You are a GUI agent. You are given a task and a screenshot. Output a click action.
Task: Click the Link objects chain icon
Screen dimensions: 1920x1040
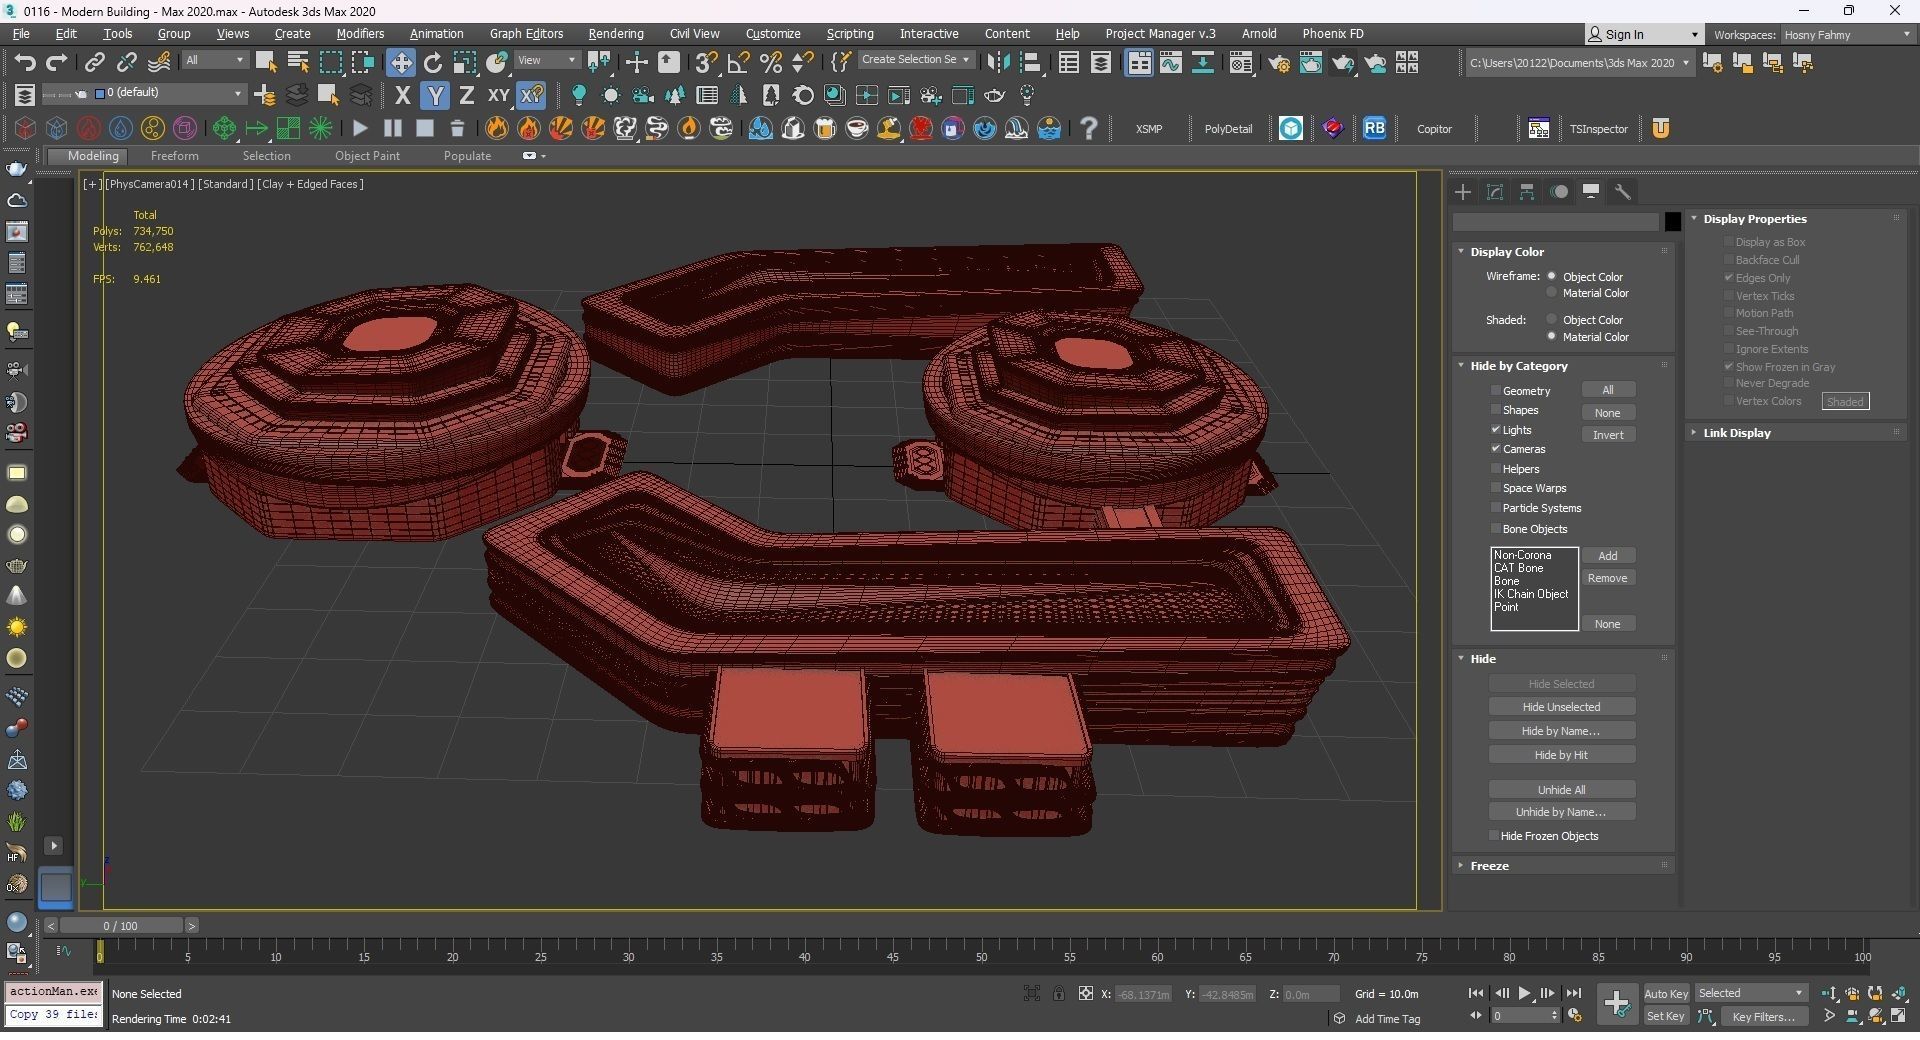[x=94, y=62]
